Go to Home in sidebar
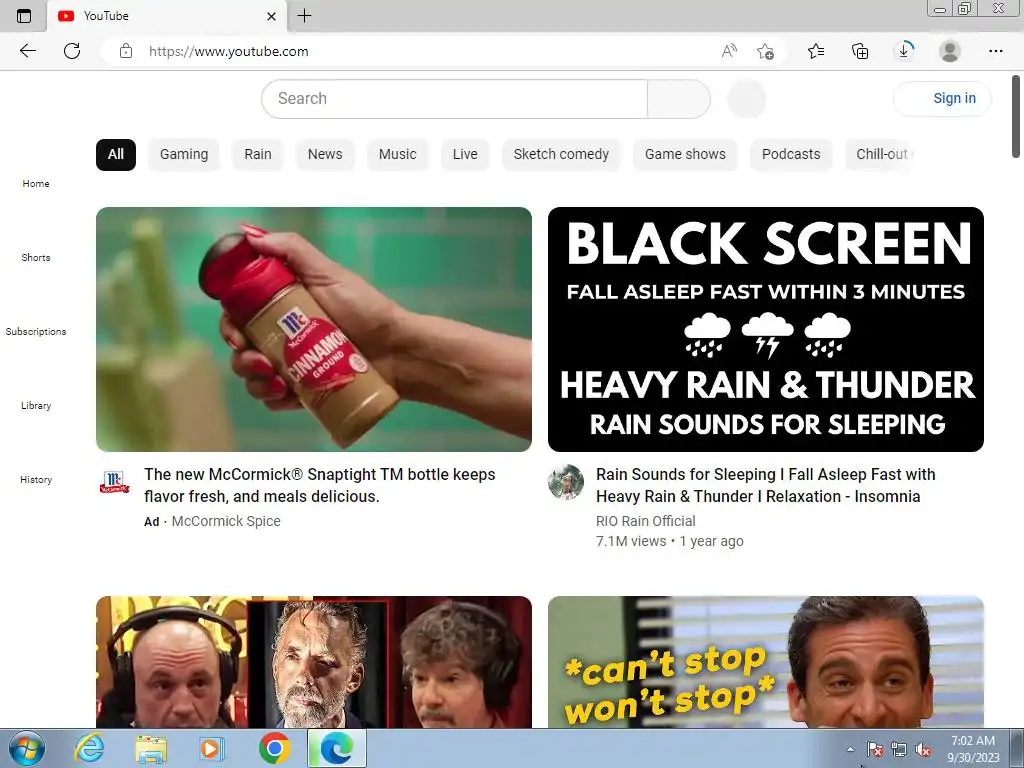Image resolution: width=1024 pixels, height=768 pixels. click(x=36, y=184)
